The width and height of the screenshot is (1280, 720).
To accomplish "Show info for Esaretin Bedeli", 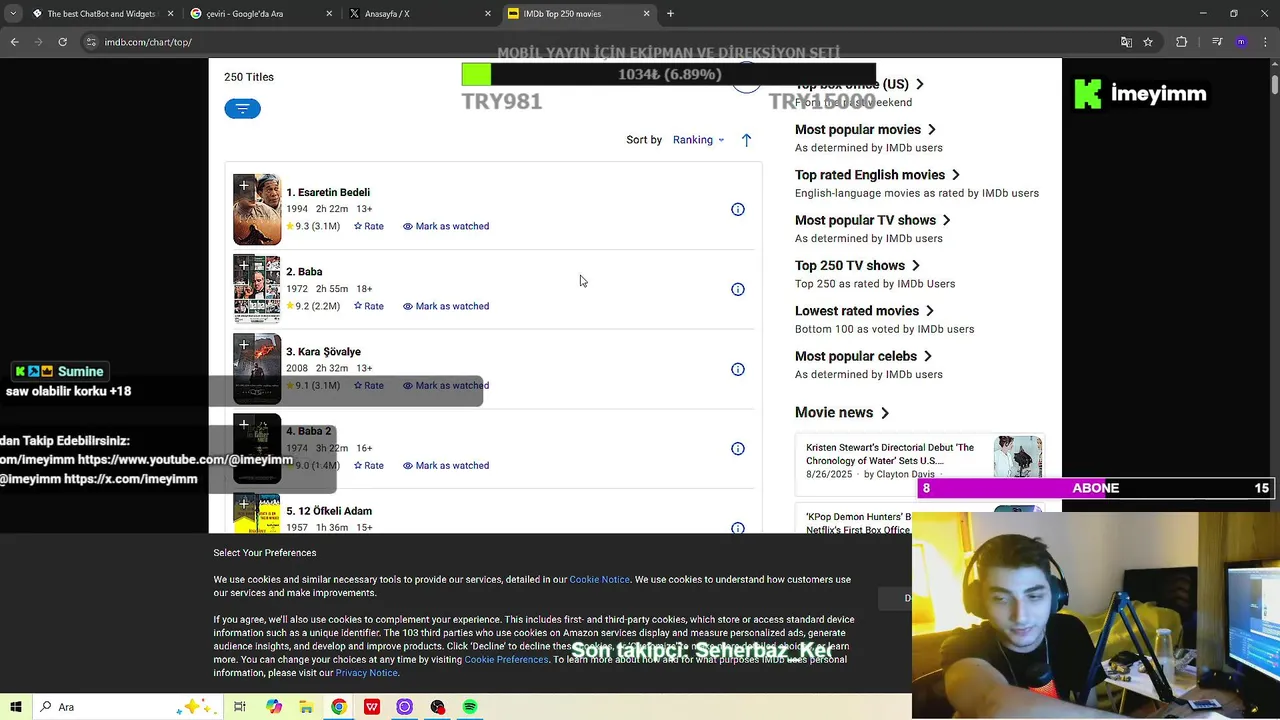I will pos(738,209).
